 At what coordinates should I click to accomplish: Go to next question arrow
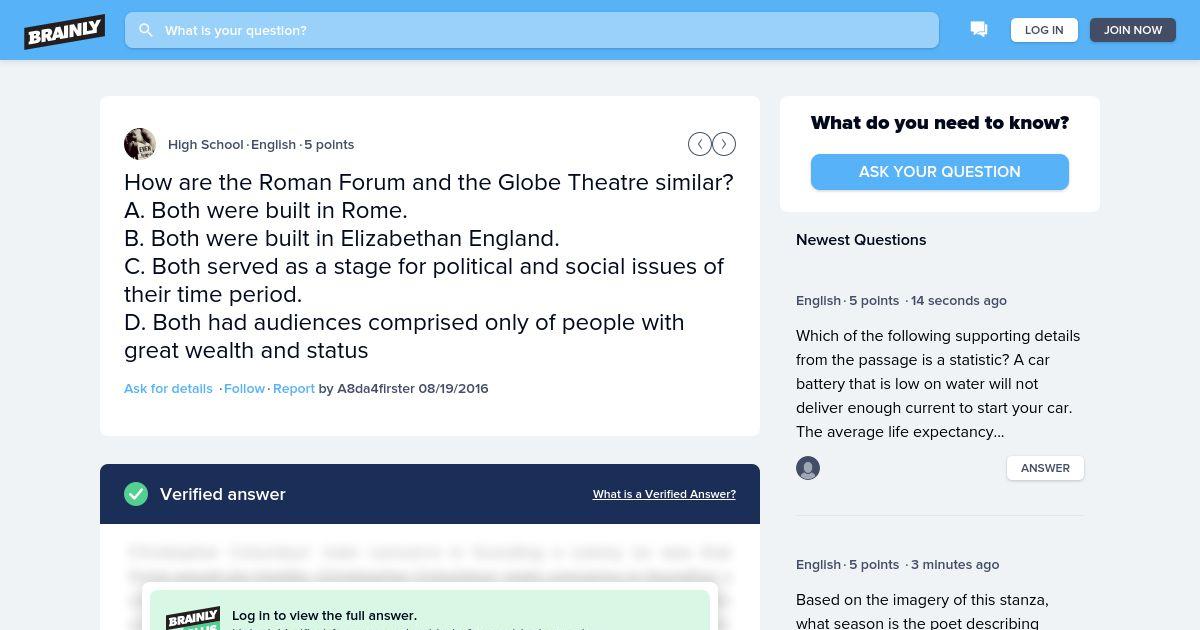[724, 144]
